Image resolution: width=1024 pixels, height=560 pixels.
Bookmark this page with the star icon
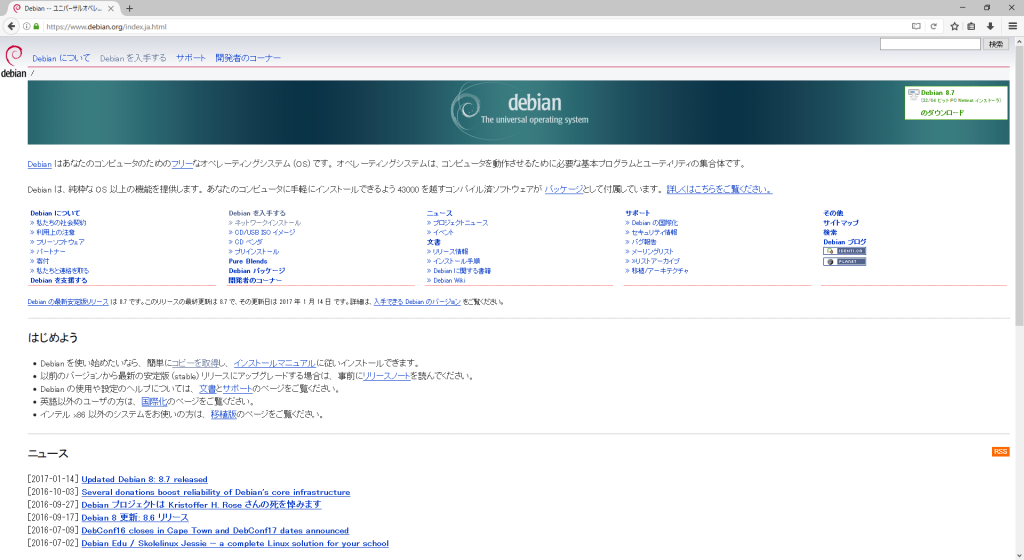955,27
